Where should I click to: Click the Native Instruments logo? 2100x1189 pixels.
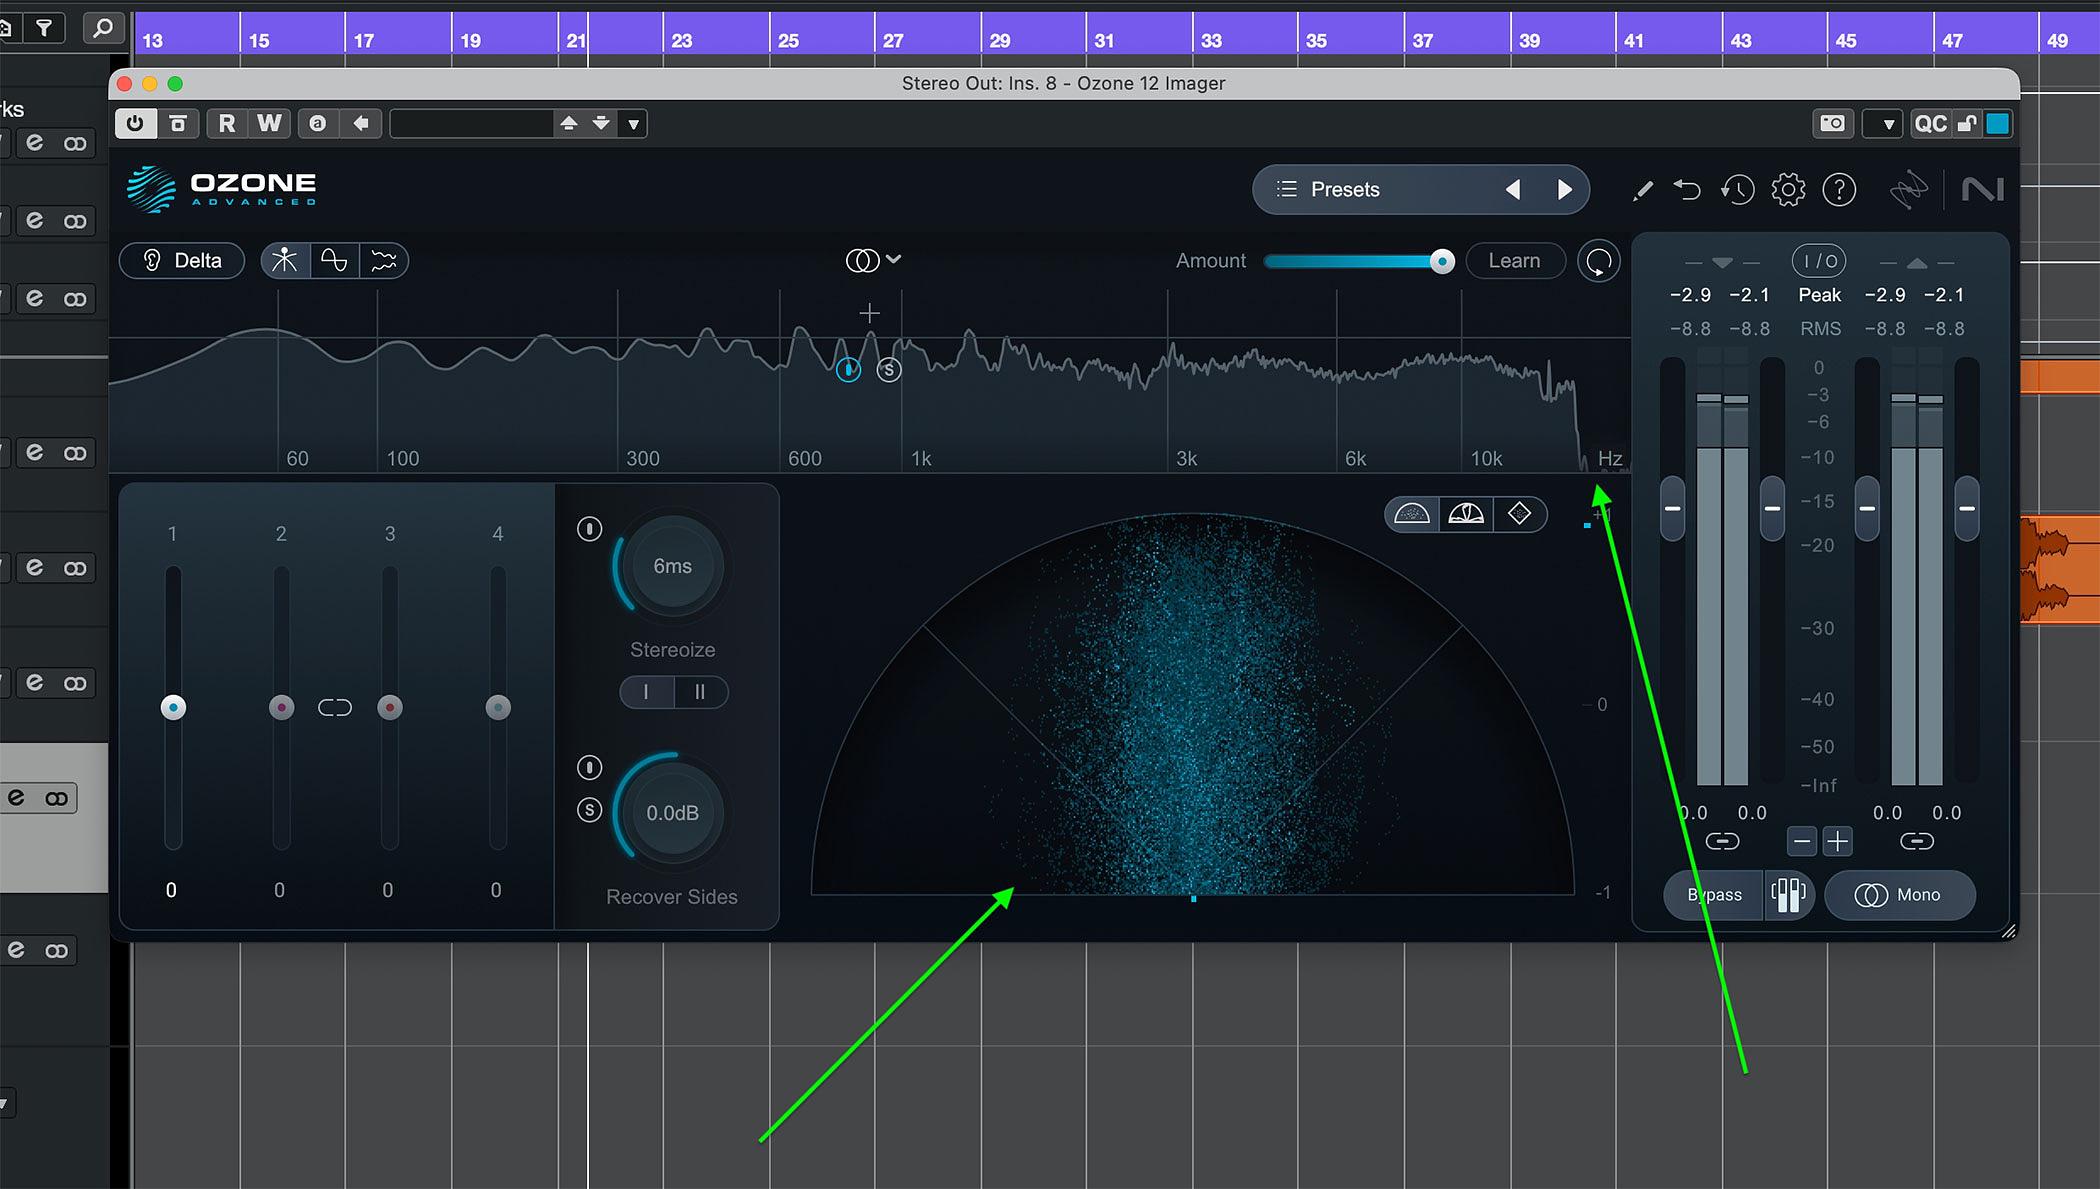(x=1982, y=189)
